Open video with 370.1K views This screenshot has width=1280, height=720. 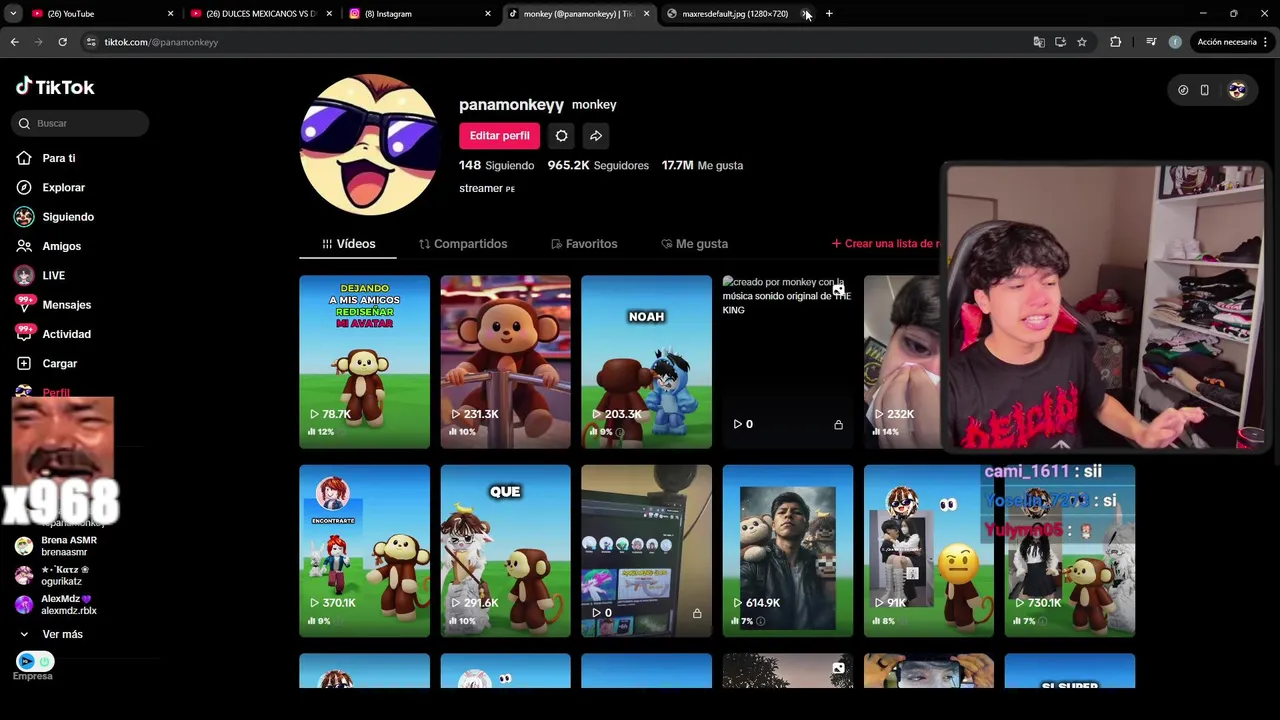(x=364, y=551)
